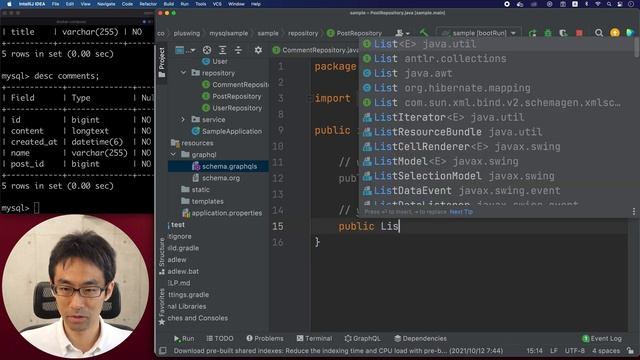Choose List java.awt completion suggestion
This screenshot has width=640, height=360.
coord(496,73)
